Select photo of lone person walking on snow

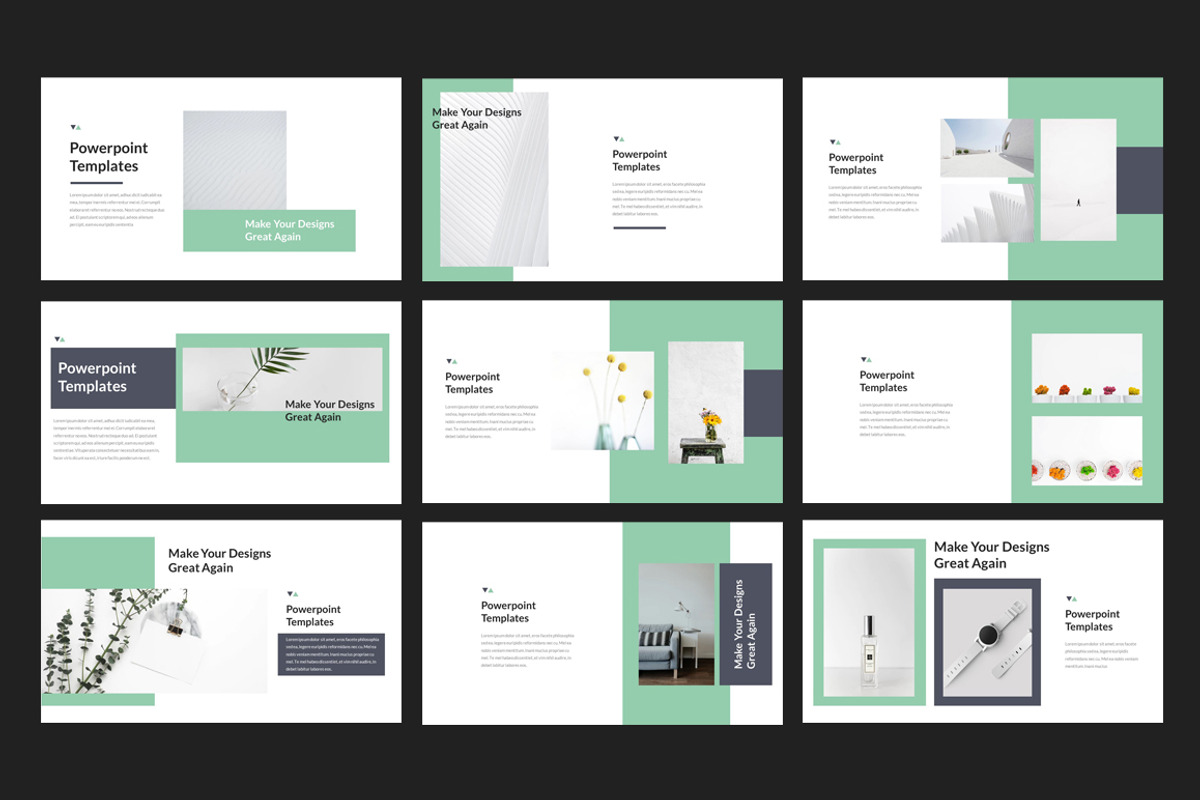1078,180
